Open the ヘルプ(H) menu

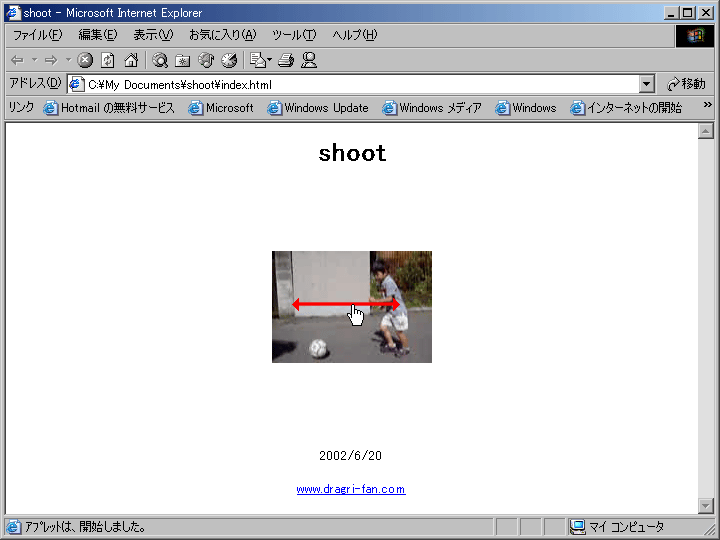point(354,35)
